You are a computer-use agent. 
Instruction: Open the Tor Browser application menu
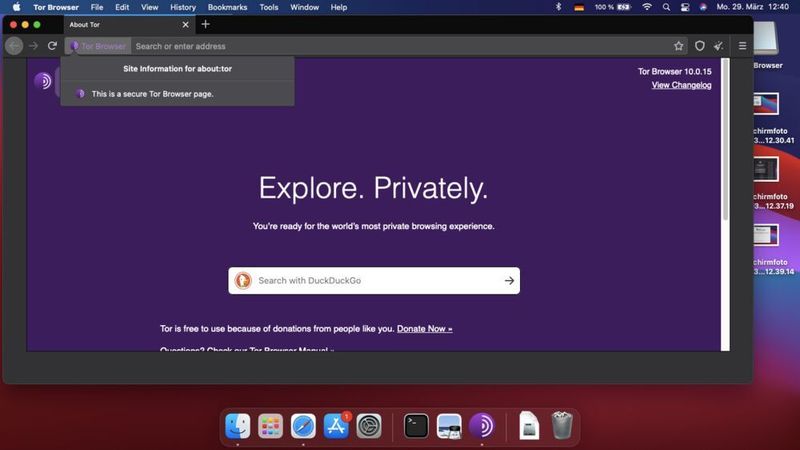pos(56,7)
